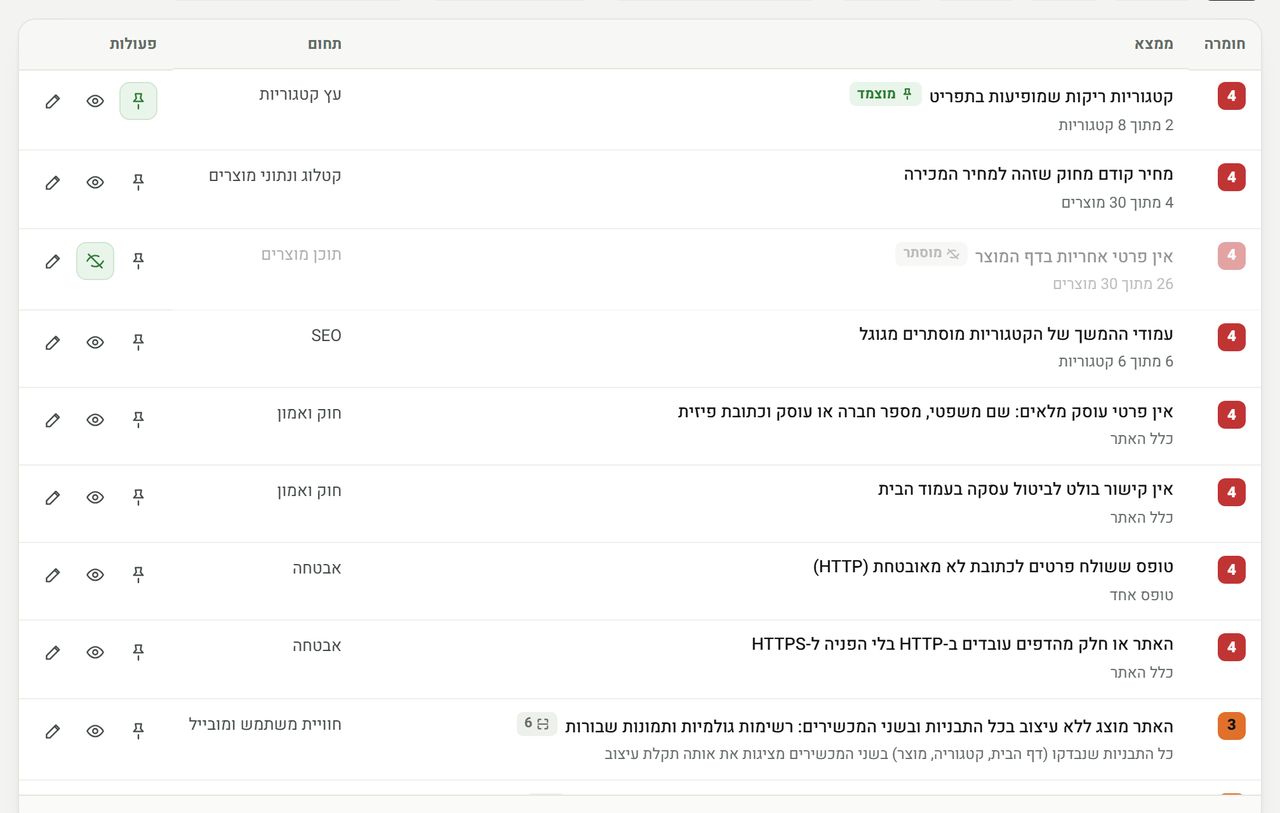Viewport: 1280px width, 813px height.
Task: Click the "טופס אחד" subtitle text
Action: 1141,595
